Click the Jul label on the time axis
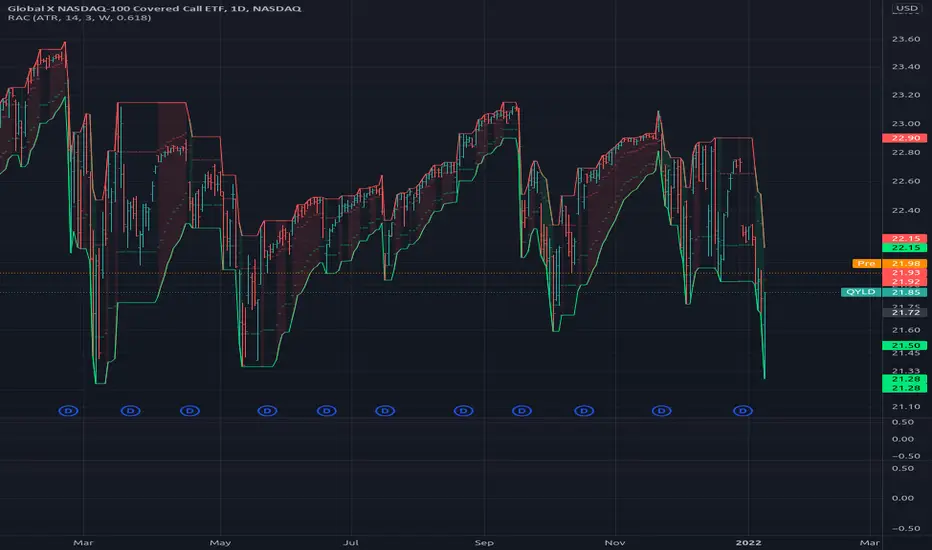This screenshot has height=550, width=932. pyautogui.click(x=351, y=543)
